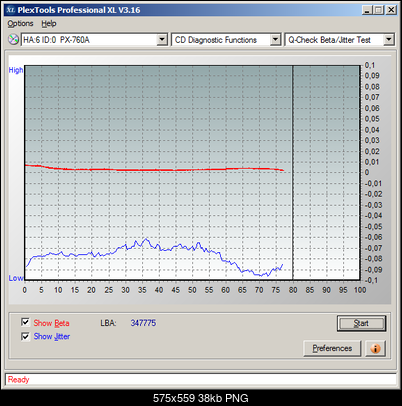The width and height of the screenshot is (402, 406).
Task: Minimize the PlexTools window
Action: [x=367, y=10]
